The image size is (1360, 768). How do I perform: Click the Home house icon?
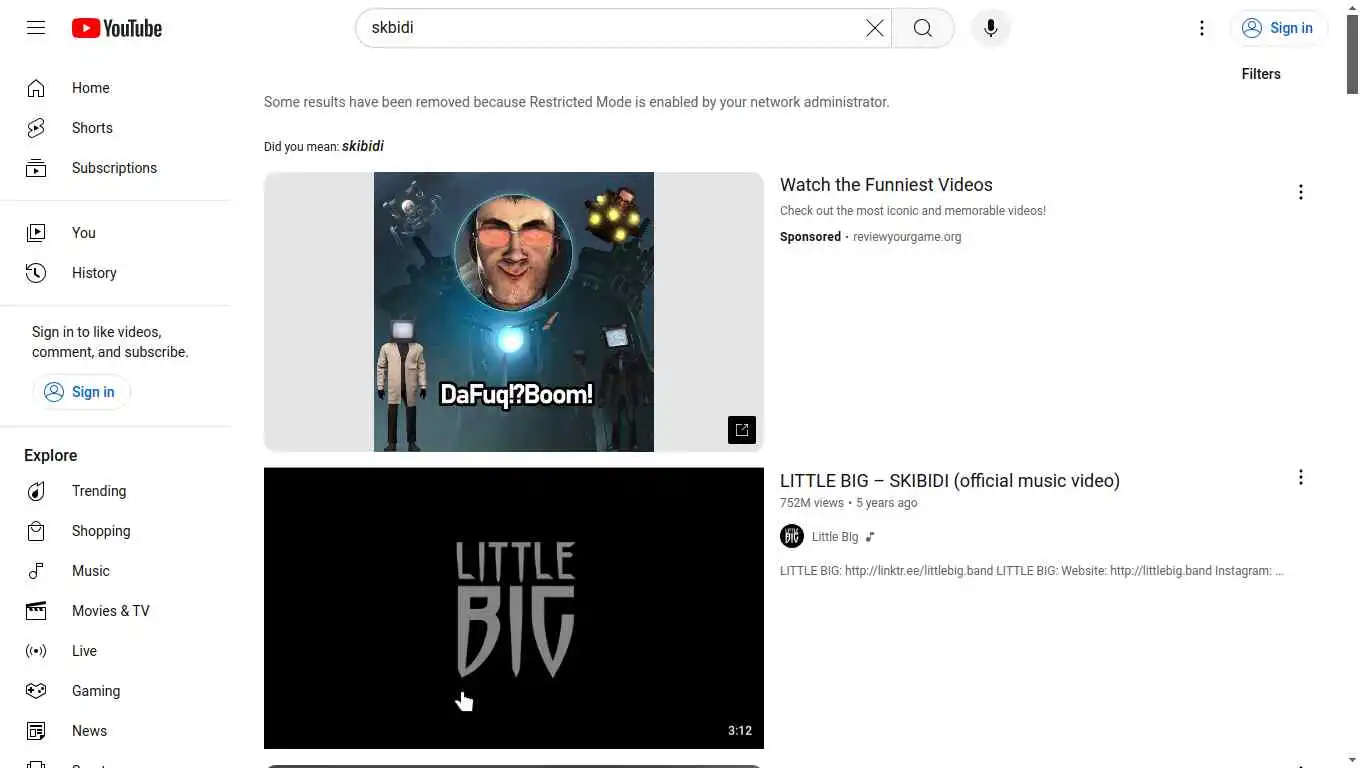tap(36, 88)
